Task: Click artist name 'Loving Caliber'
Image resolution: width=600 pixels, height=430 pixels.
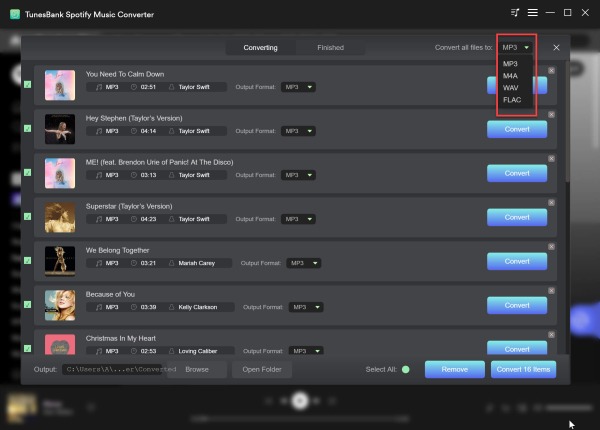Action: [x=198, y=351]
